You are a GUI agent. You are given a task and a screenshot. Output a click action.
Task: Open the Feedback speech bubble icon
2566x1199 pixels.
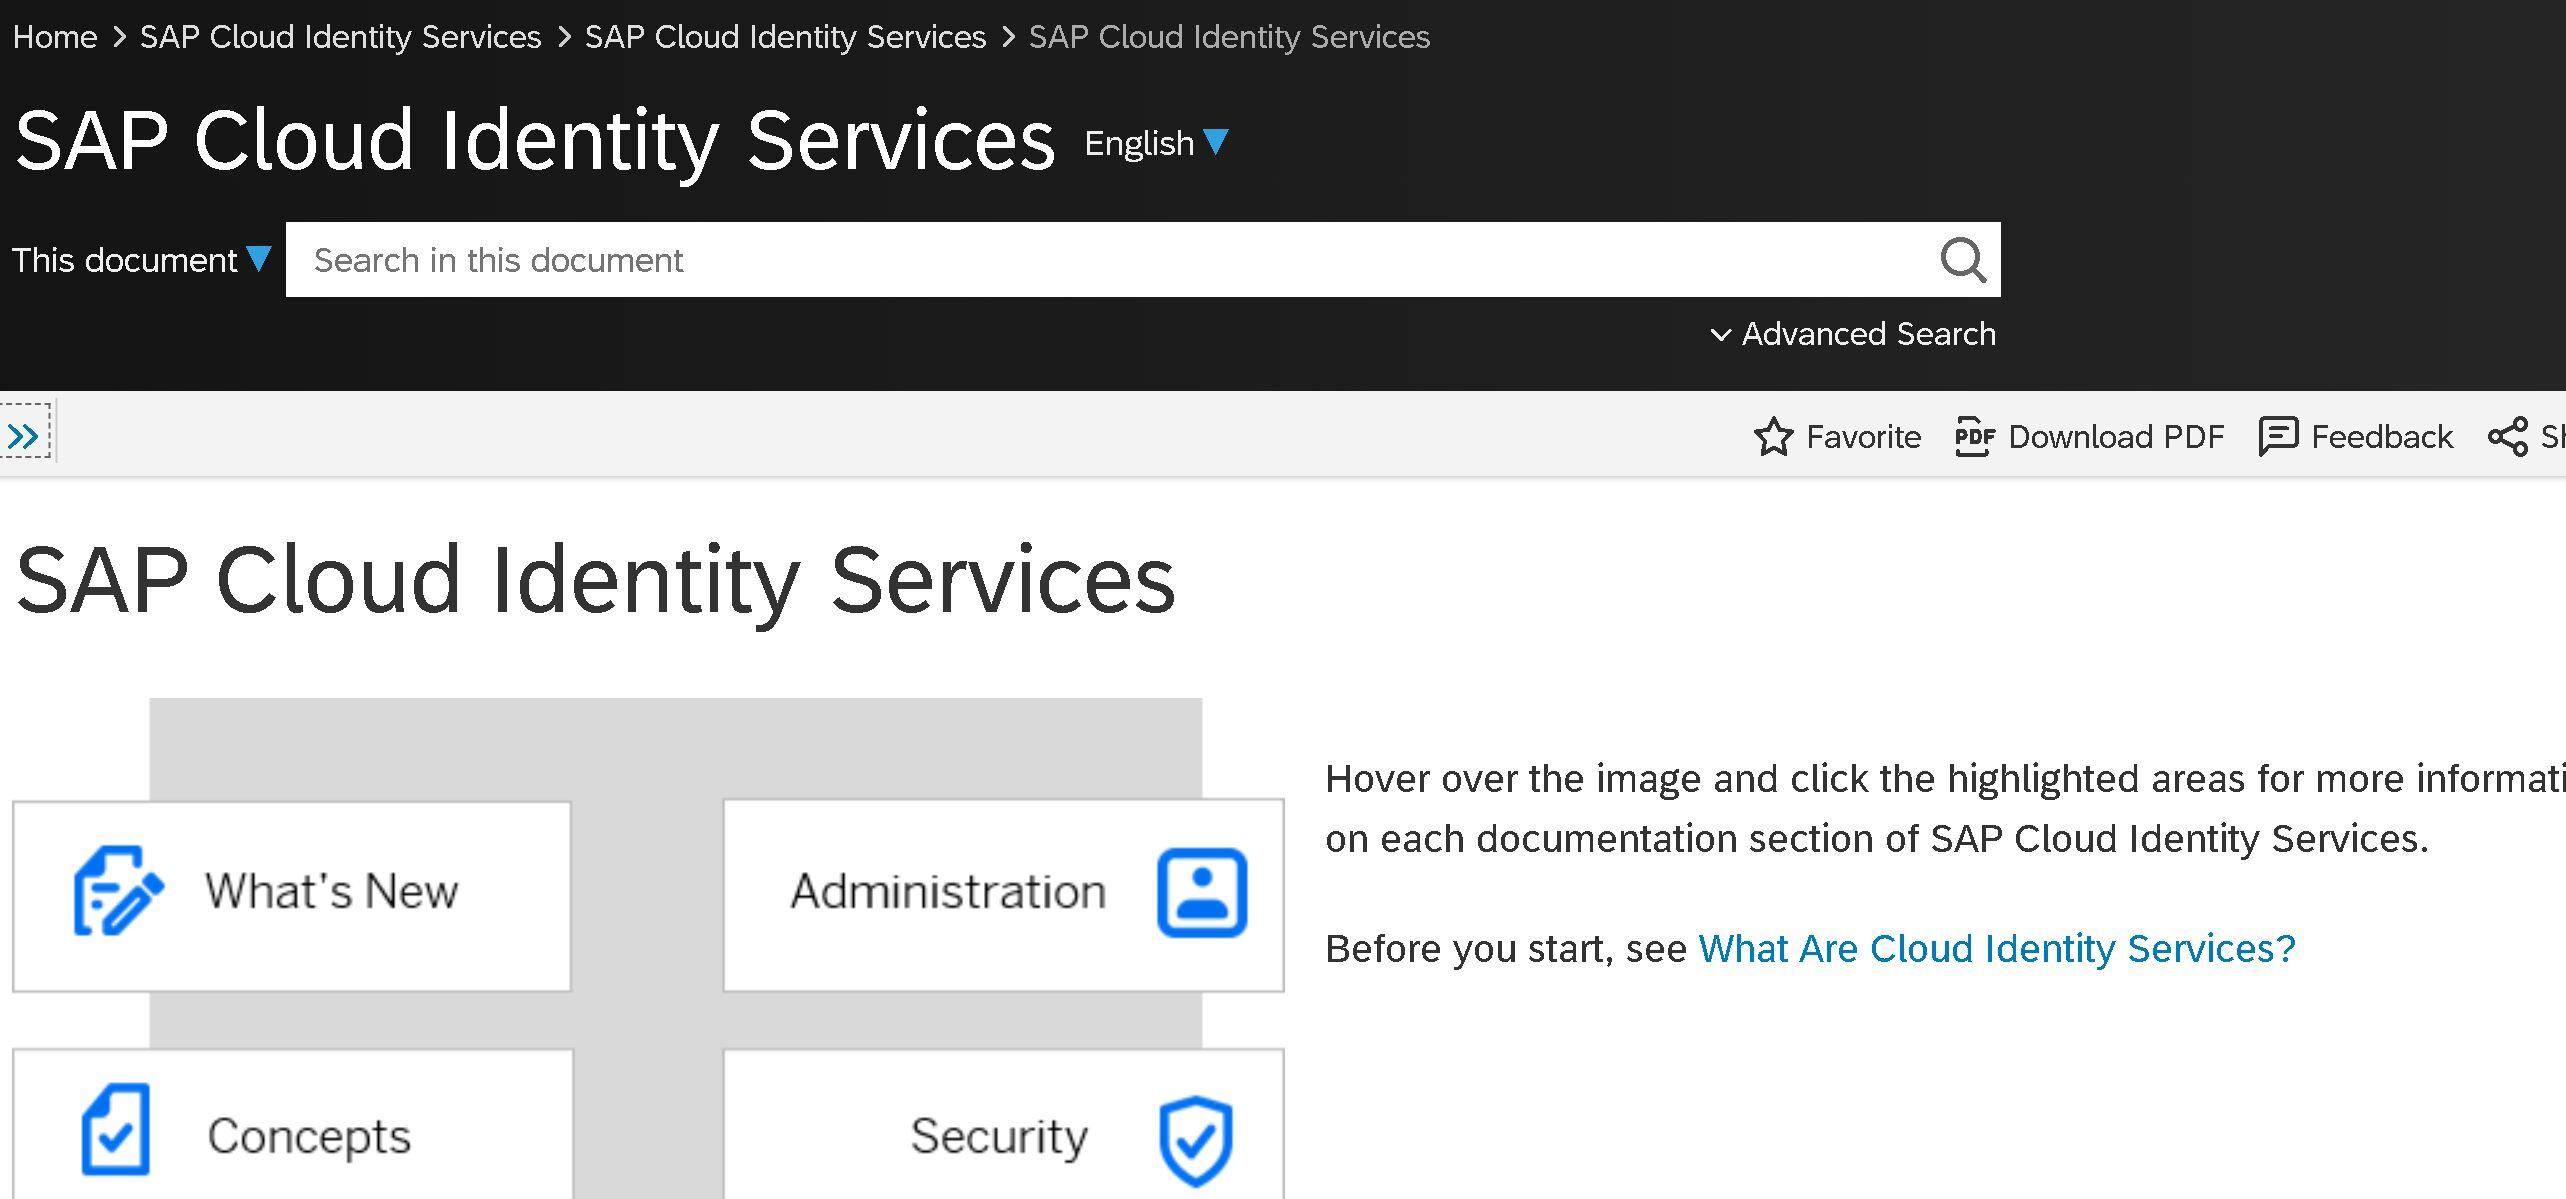[2278, 437]
